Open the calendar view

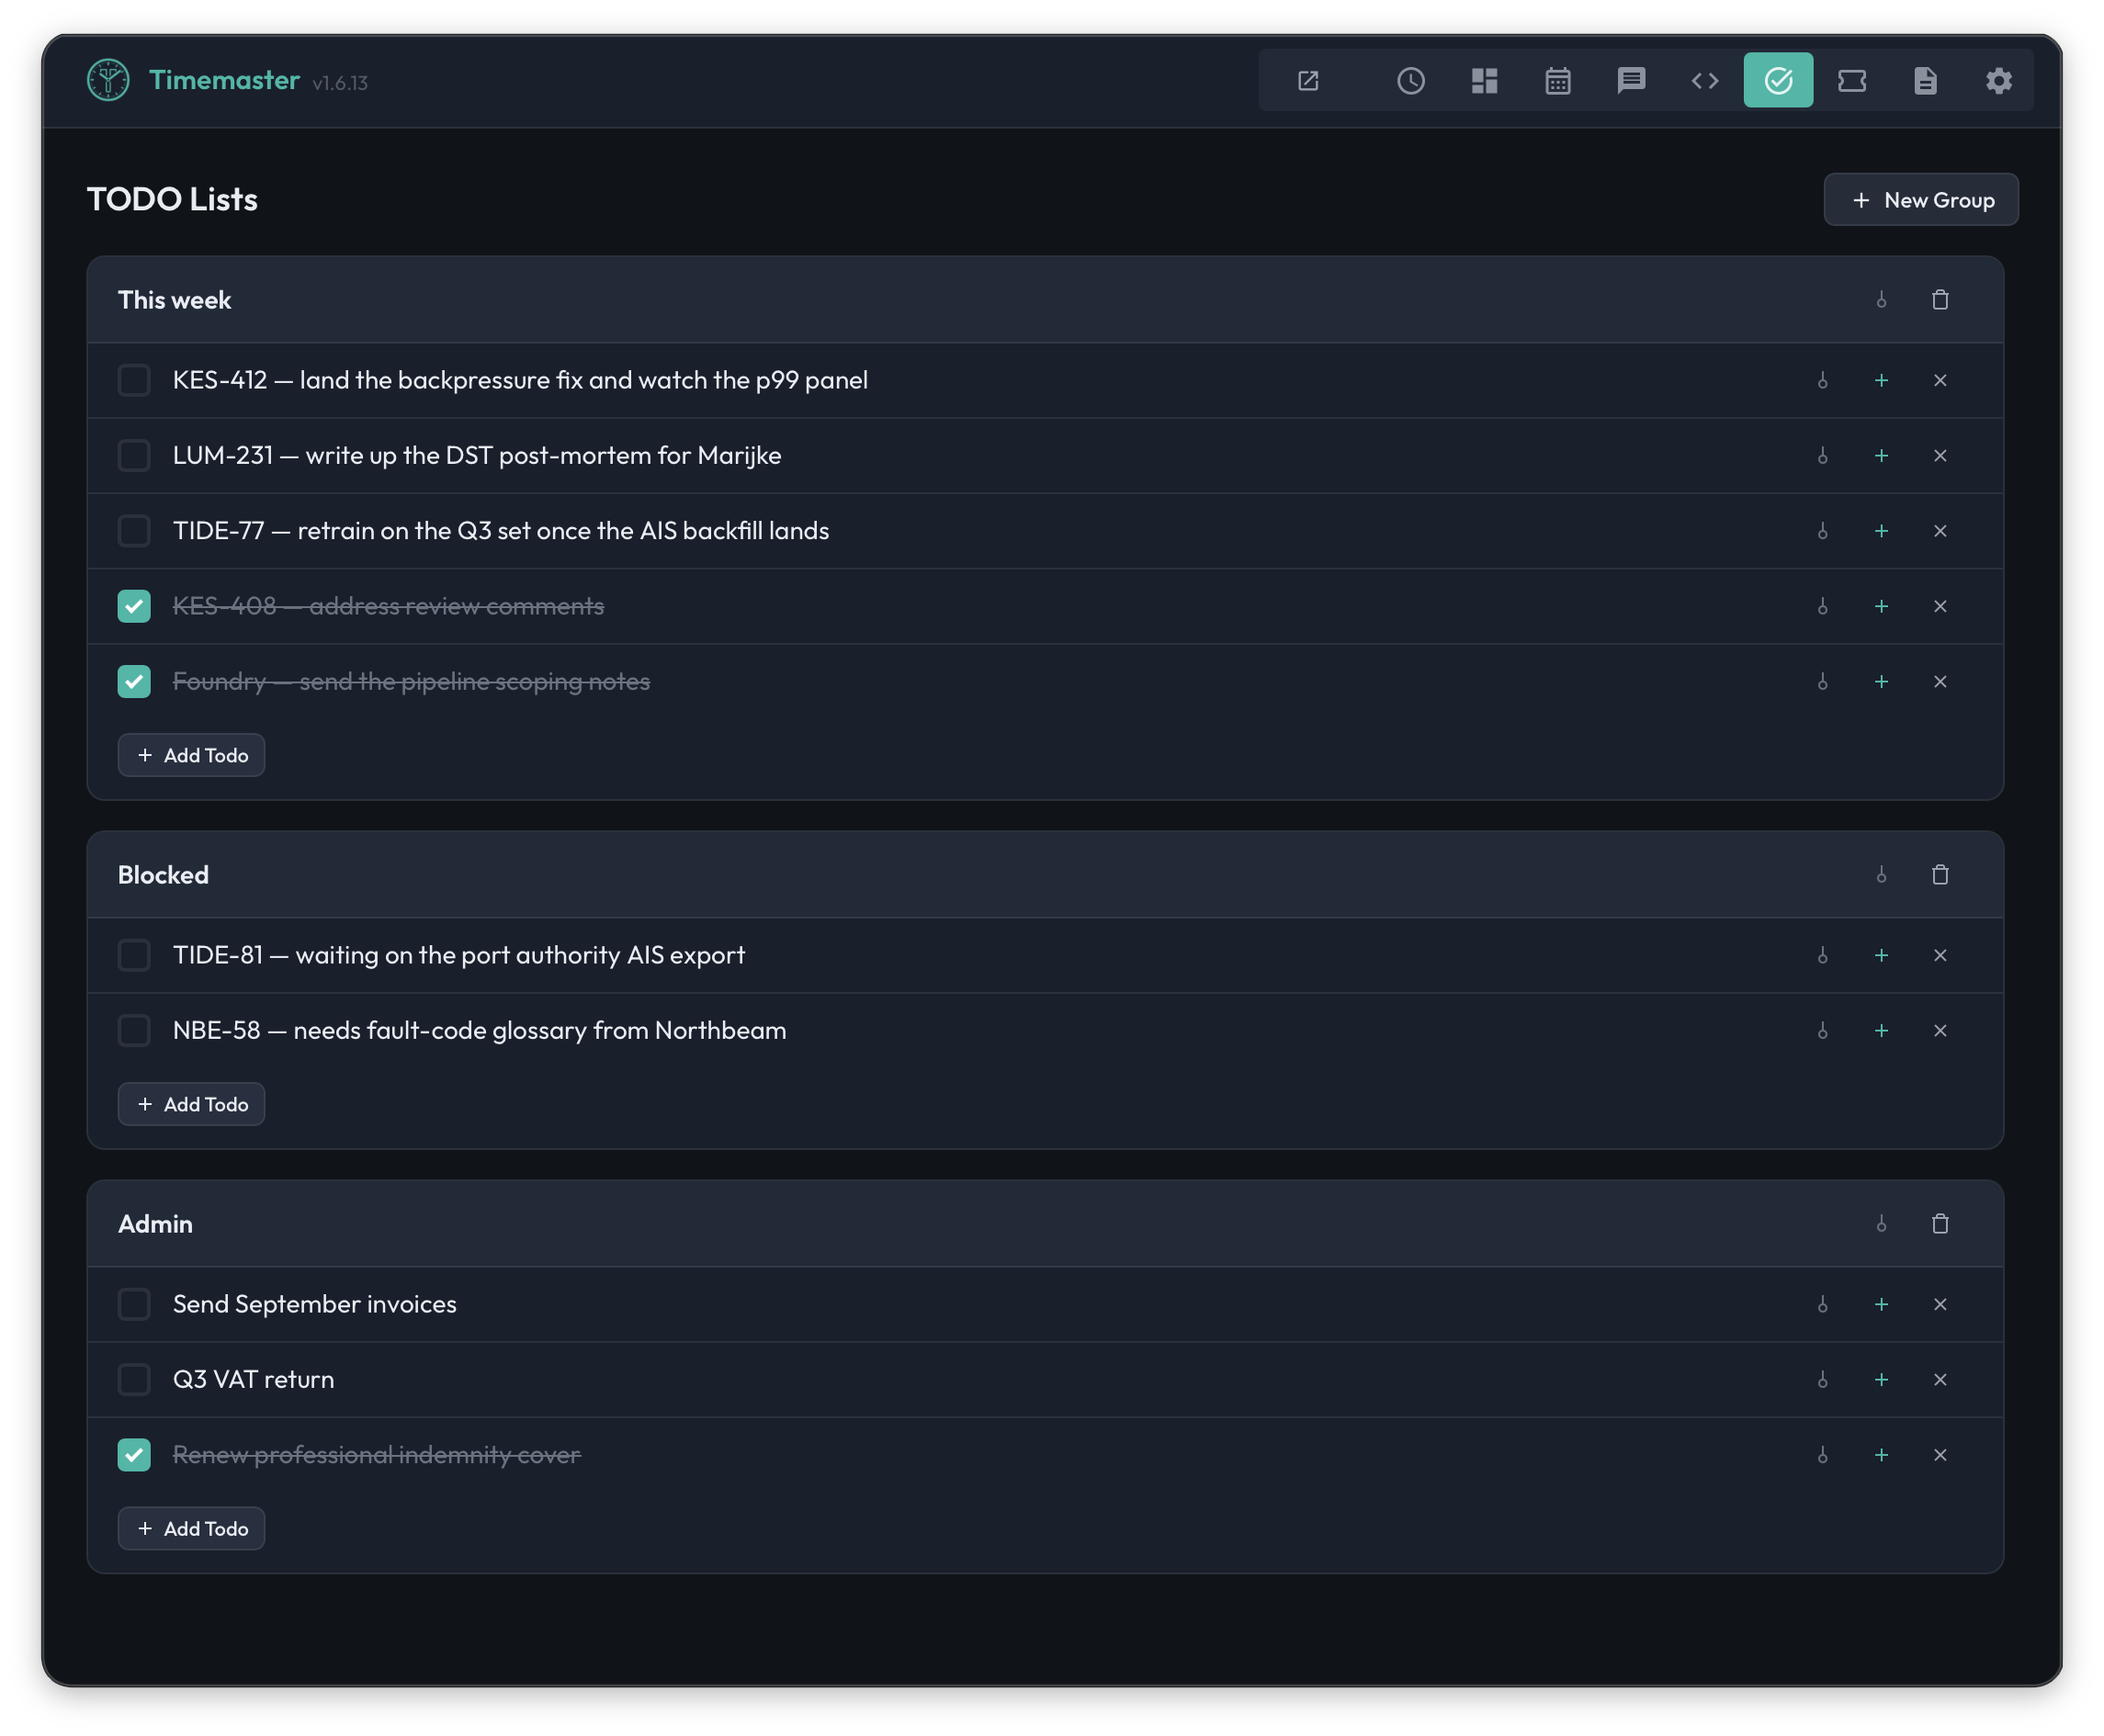click(1557, 81)
